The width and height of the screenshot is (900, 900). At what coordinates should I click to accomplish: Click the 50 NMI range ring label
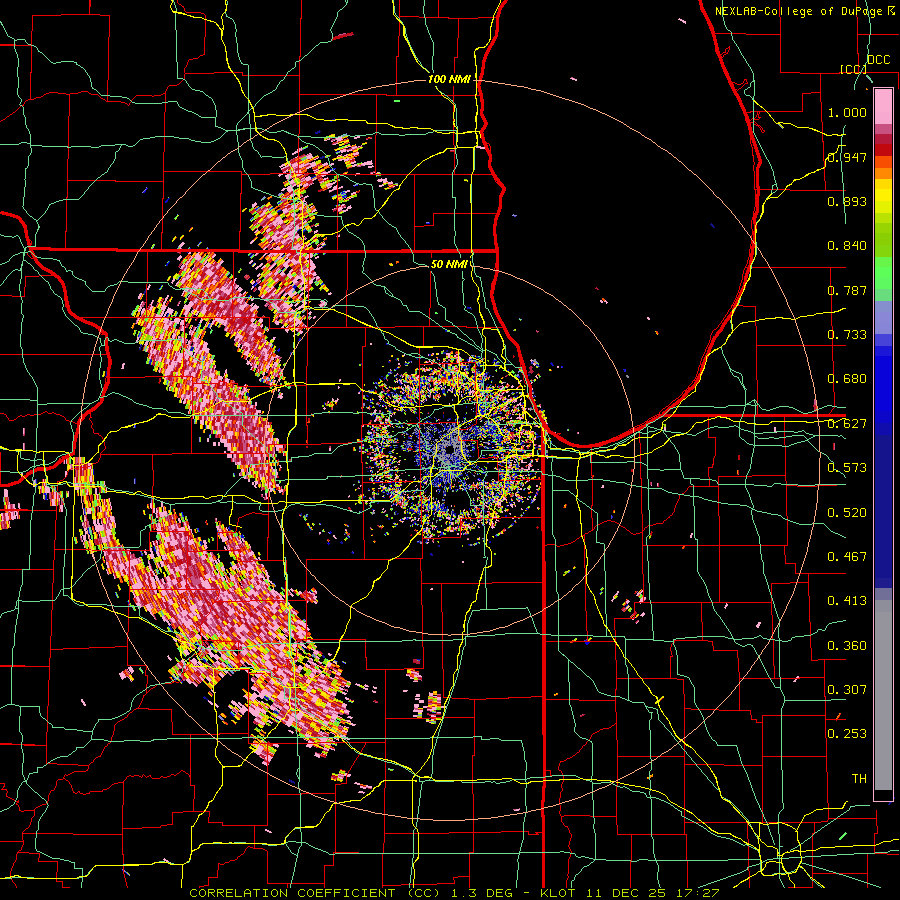click(x=449, y=265)
